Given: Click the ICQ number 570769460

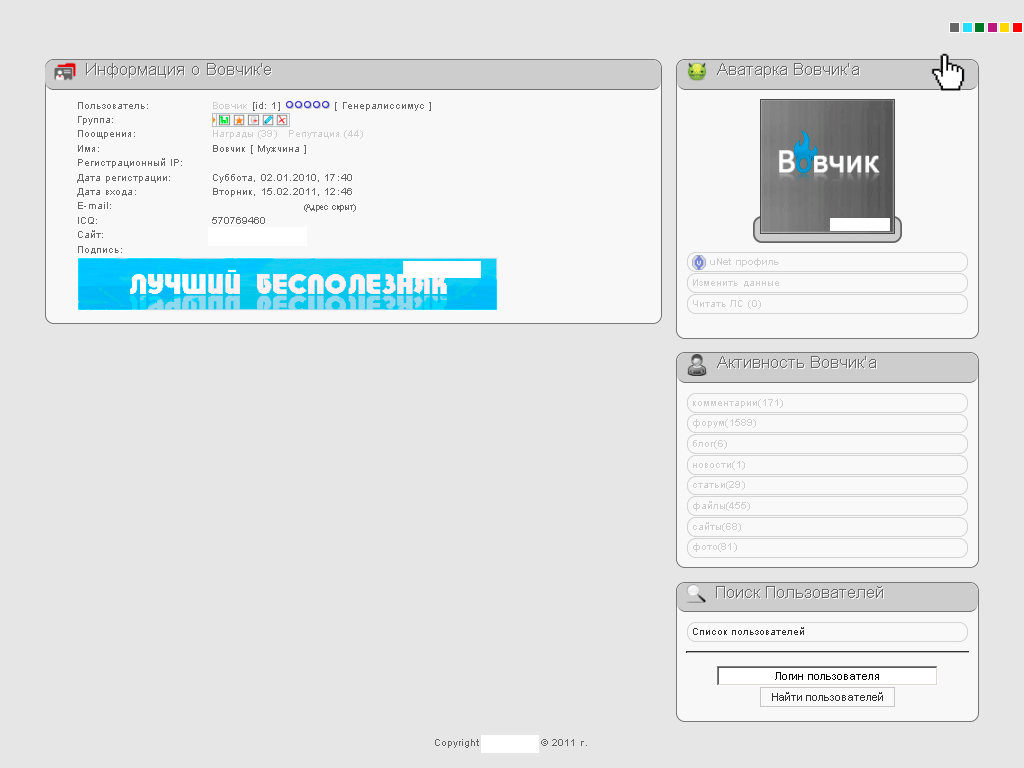Looking at the screenshot, I should (x=238, y=221).
